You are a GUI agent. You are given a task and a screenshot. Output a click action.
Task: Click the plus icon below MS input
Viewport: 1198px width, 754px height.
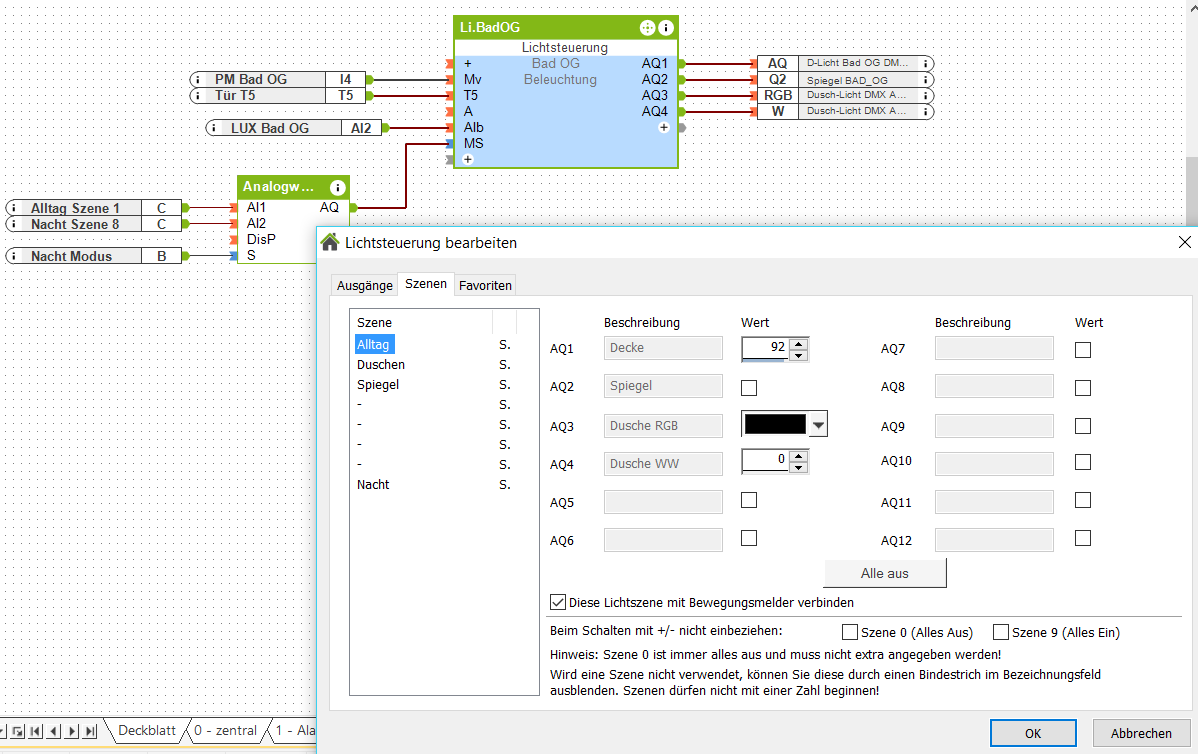pos(467,160)
